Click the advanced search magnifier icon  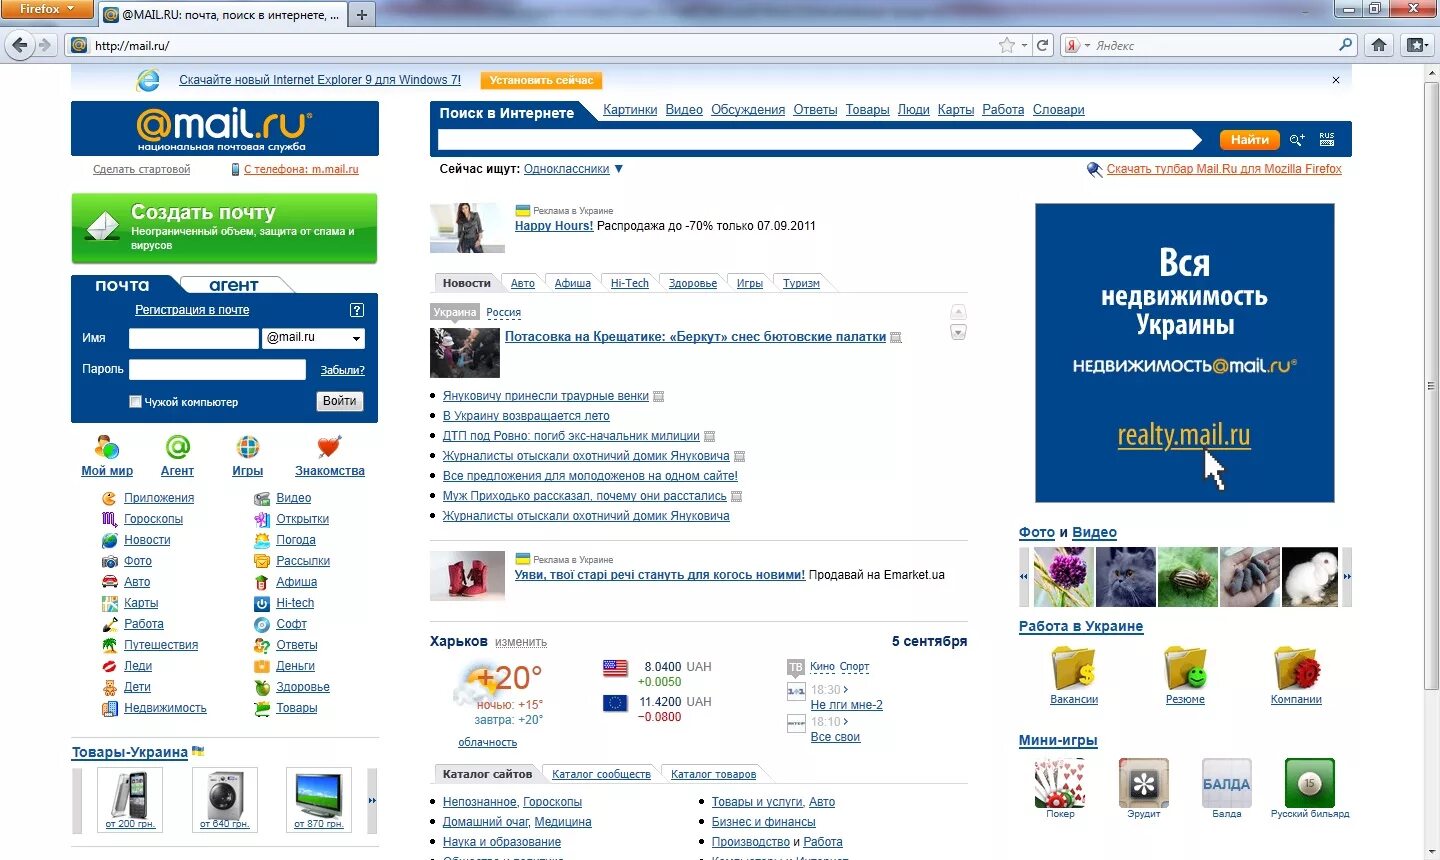[x=1297, y=140]
